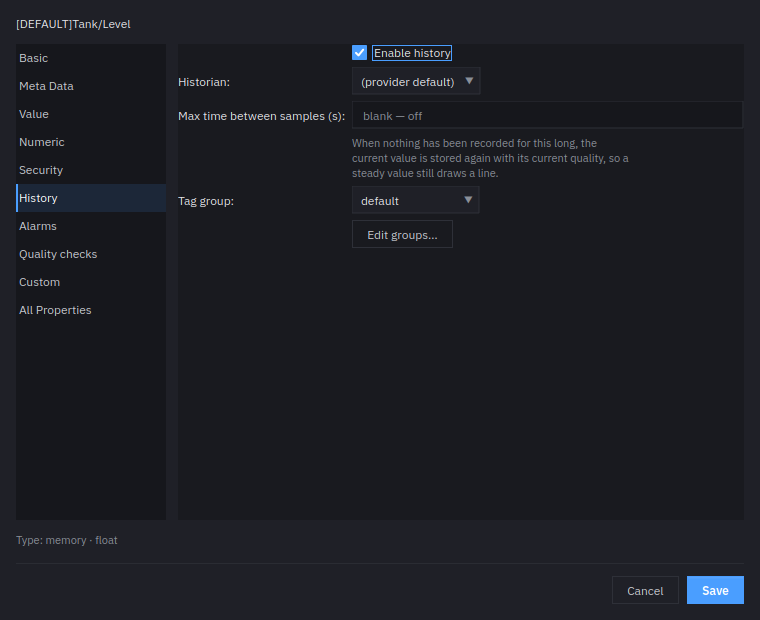Open the Alarms section
The image size is (760, 620).
[x=91, y=226]
